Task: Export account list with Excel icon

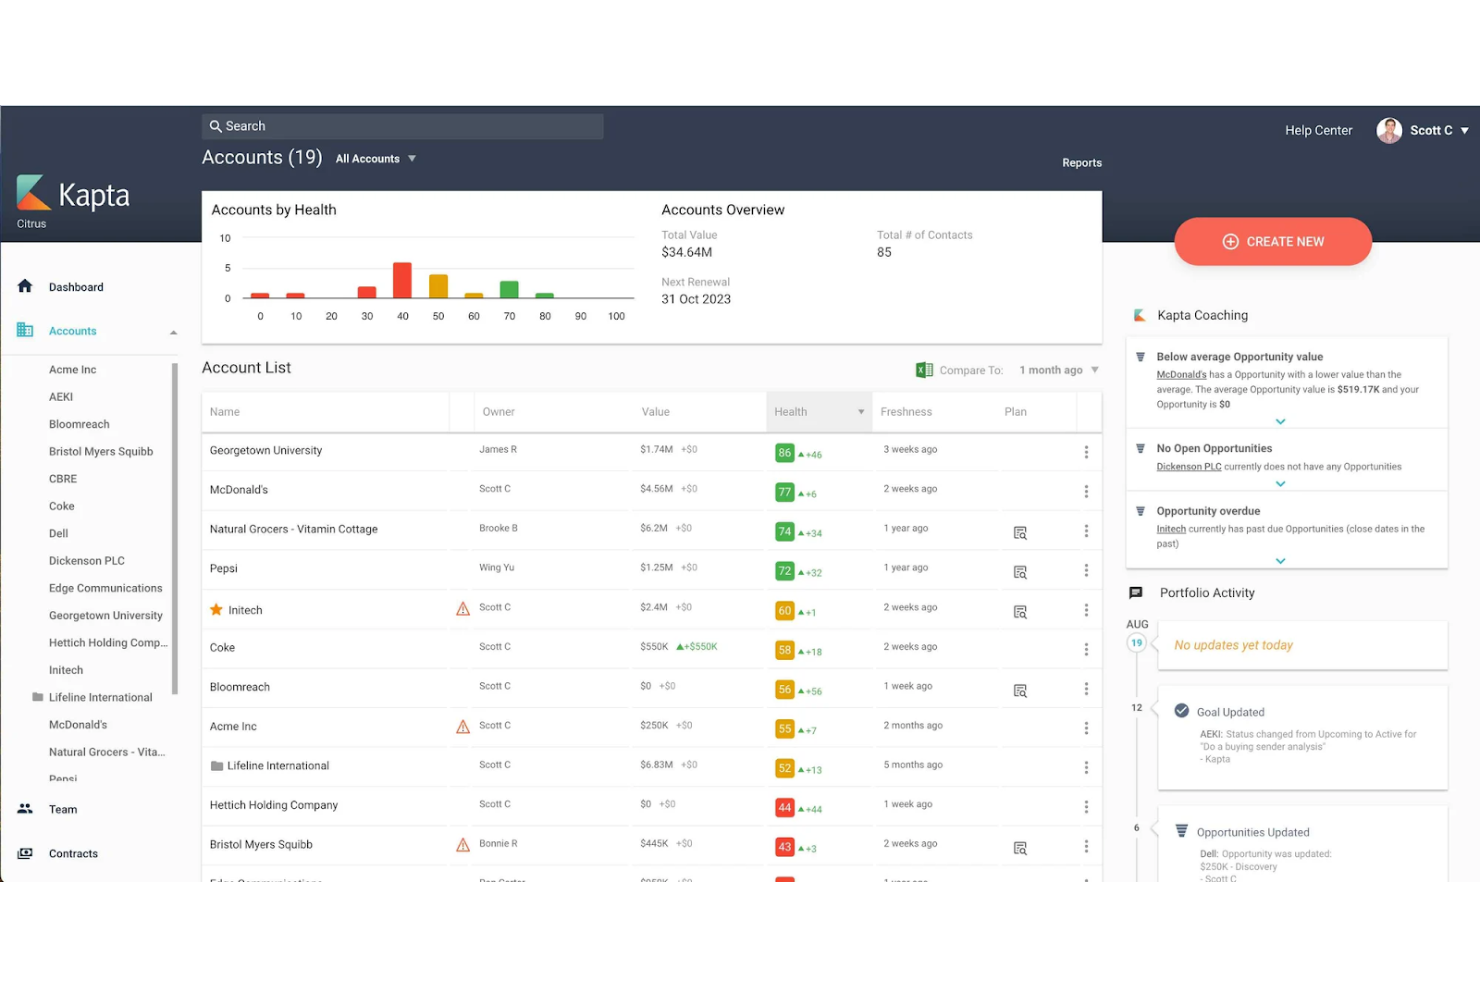Action: 924,370
